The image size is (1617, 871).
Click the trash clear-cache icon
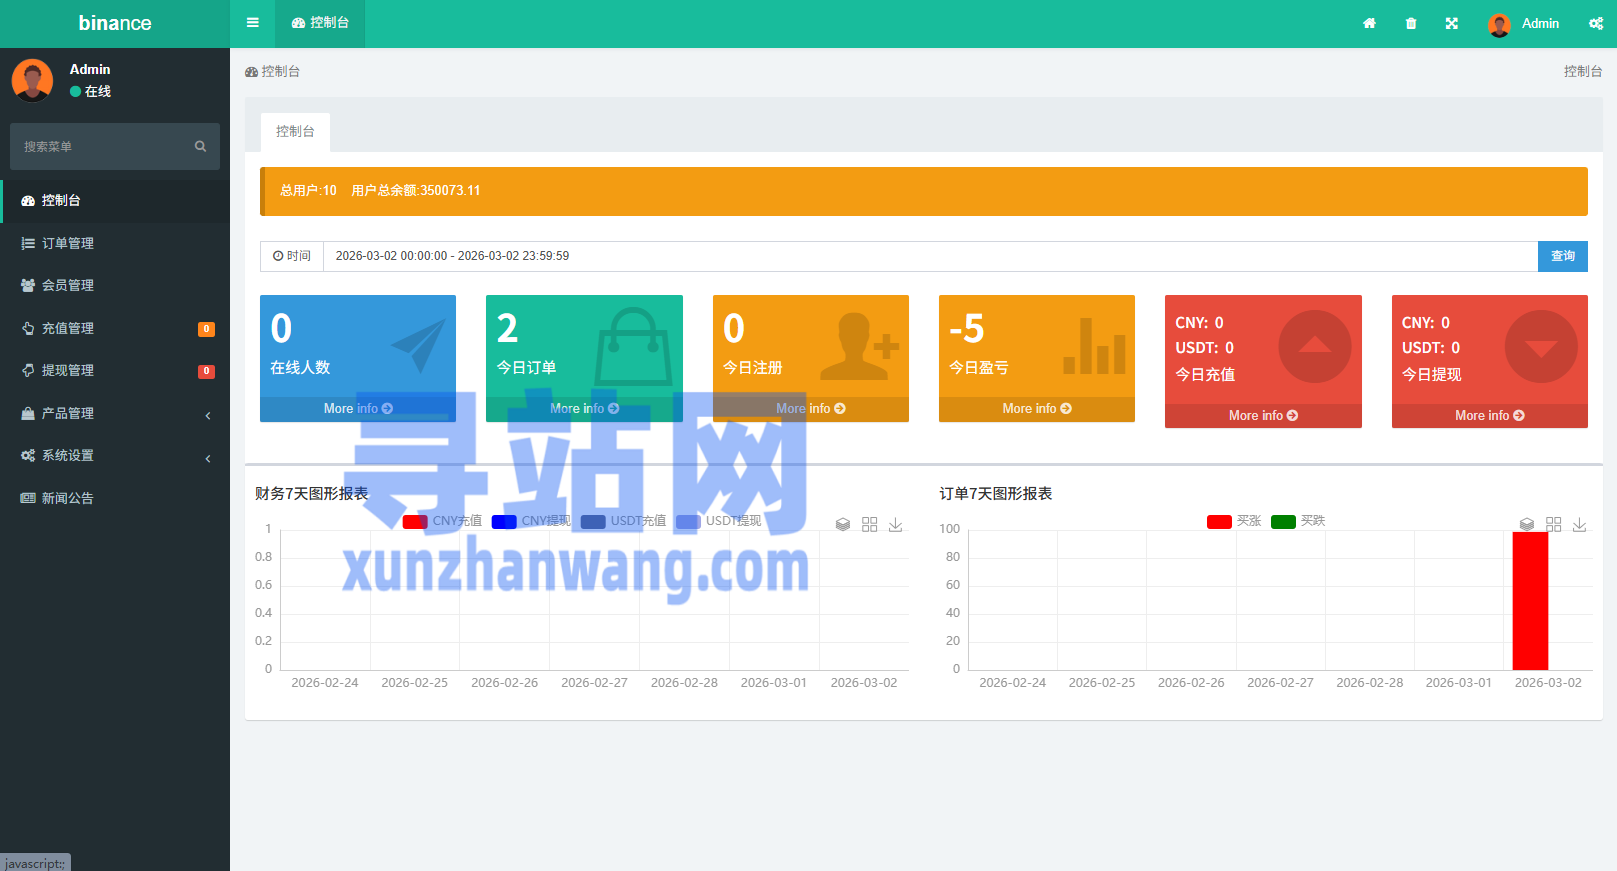pos(1411,23)
